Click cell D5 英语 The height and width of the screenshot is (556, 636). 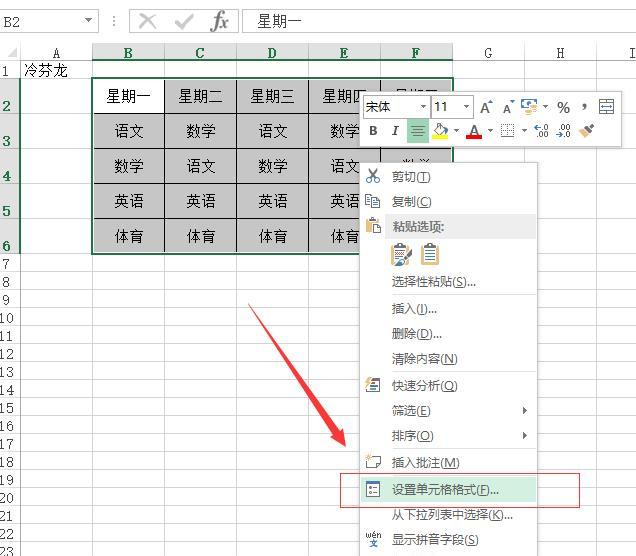272,201
